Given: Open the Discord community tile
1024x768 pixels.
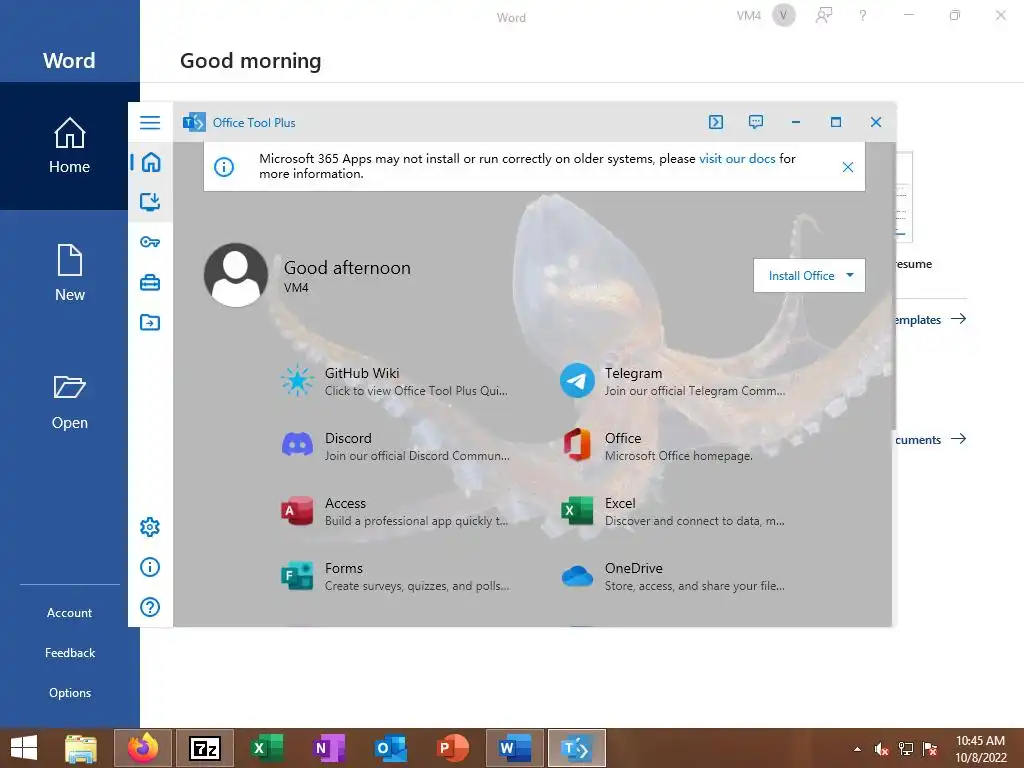Looking at the screenshot, I should click(x=394, y=446).
